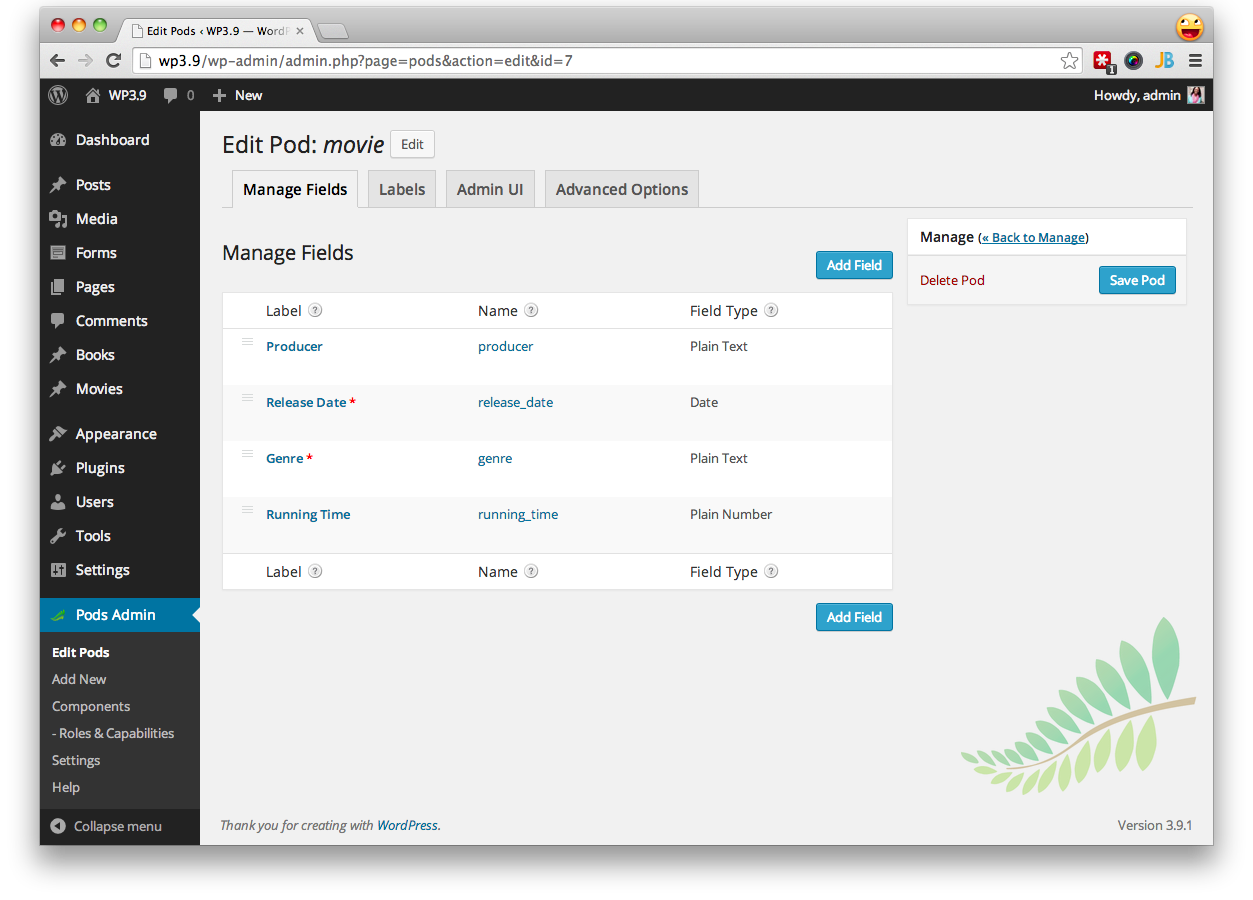Screen dimensions: 1253x900
Task: Collapse menu using the sidebar arrow
Action: pos(57,826)
